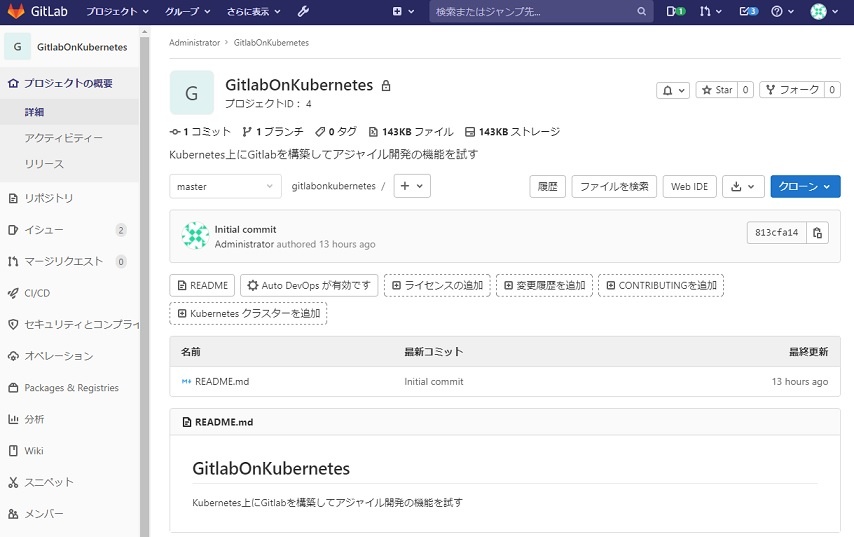854x537 pixels.
Task: Open Web IDE
Action: 690,187
